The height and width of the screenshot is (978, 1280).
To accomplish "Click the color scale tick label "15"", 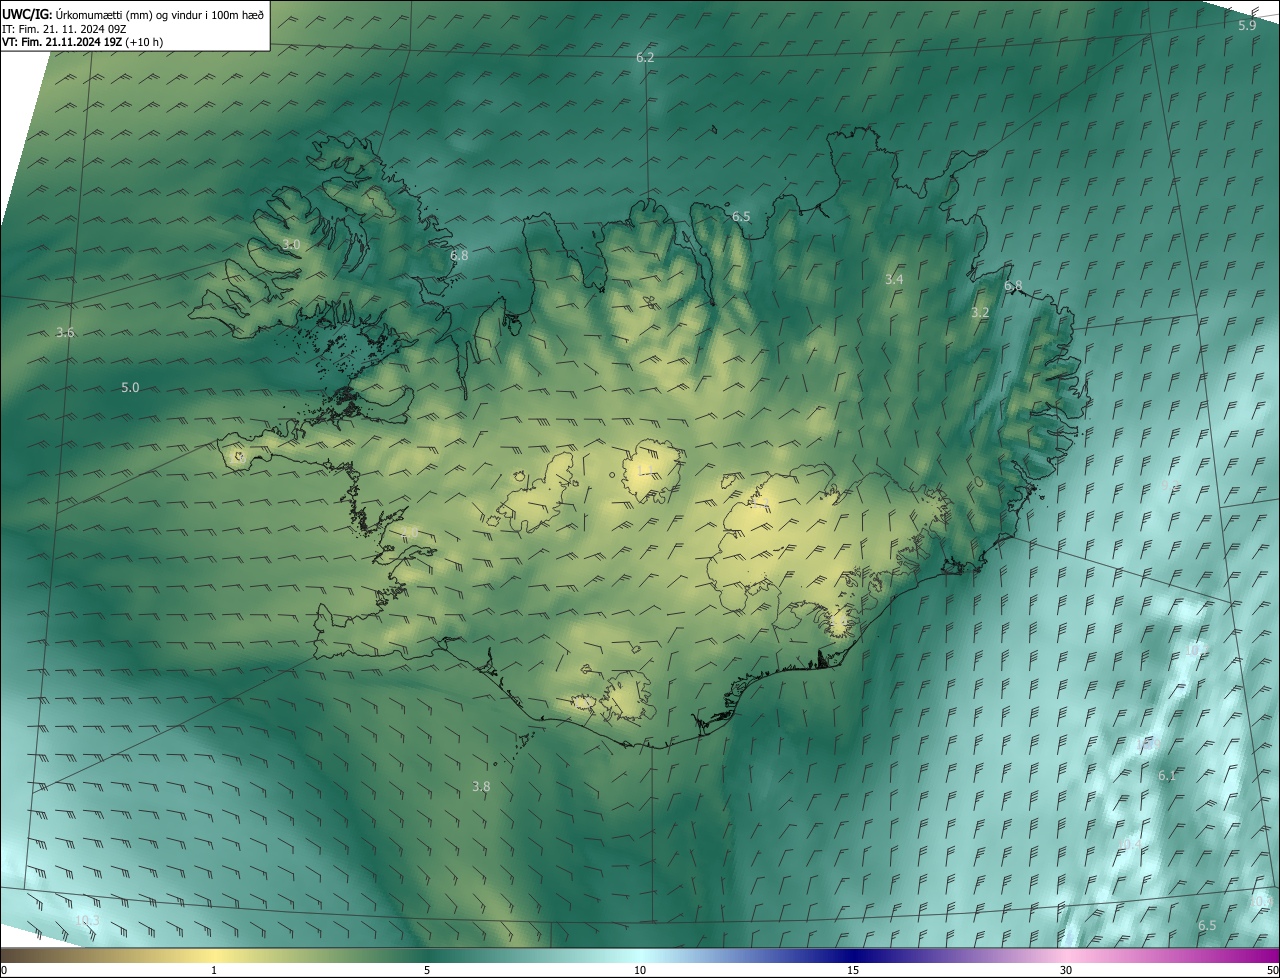I will [x=853, y=970].
